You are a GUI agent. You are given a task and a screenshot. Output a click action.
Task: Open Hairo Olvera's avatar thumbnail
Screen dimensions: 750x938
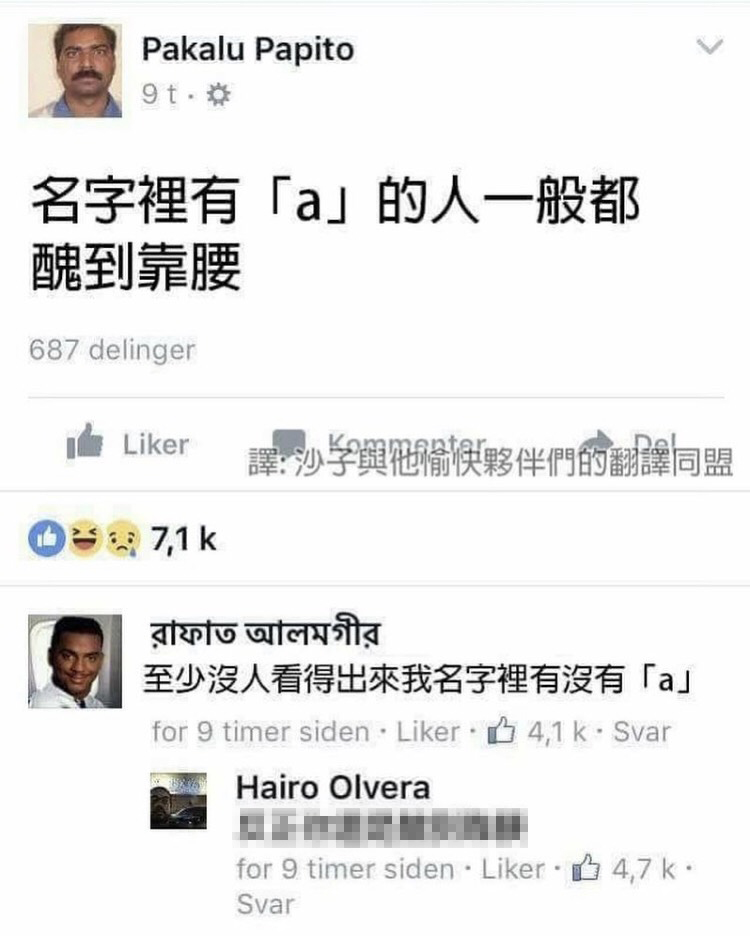[178, 800]
